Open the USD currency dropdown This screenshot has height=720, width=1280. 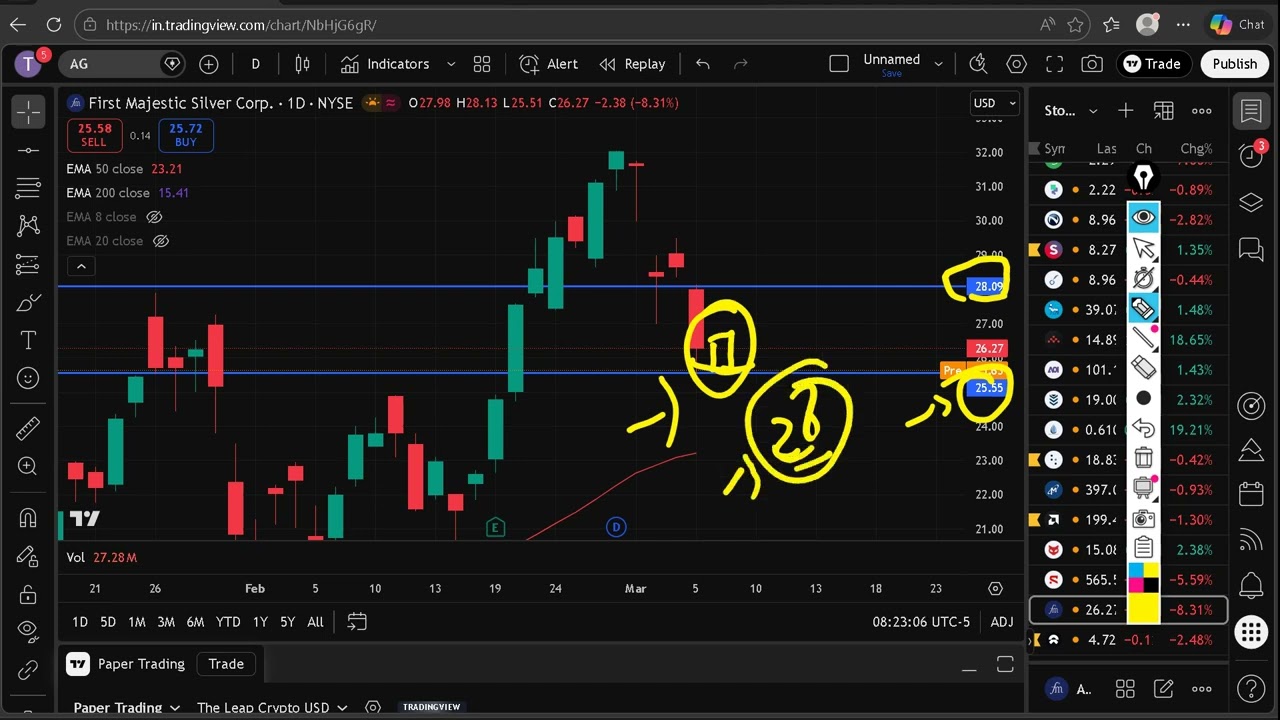tap(995, 103)
